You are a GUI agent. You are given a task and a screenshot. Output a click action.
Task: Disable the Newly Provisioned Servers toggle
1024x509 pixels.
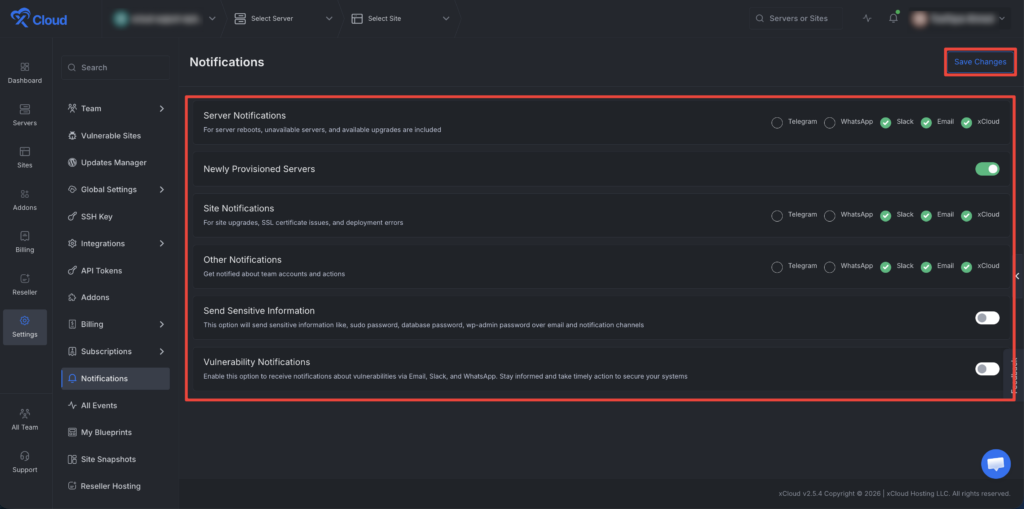987,169
